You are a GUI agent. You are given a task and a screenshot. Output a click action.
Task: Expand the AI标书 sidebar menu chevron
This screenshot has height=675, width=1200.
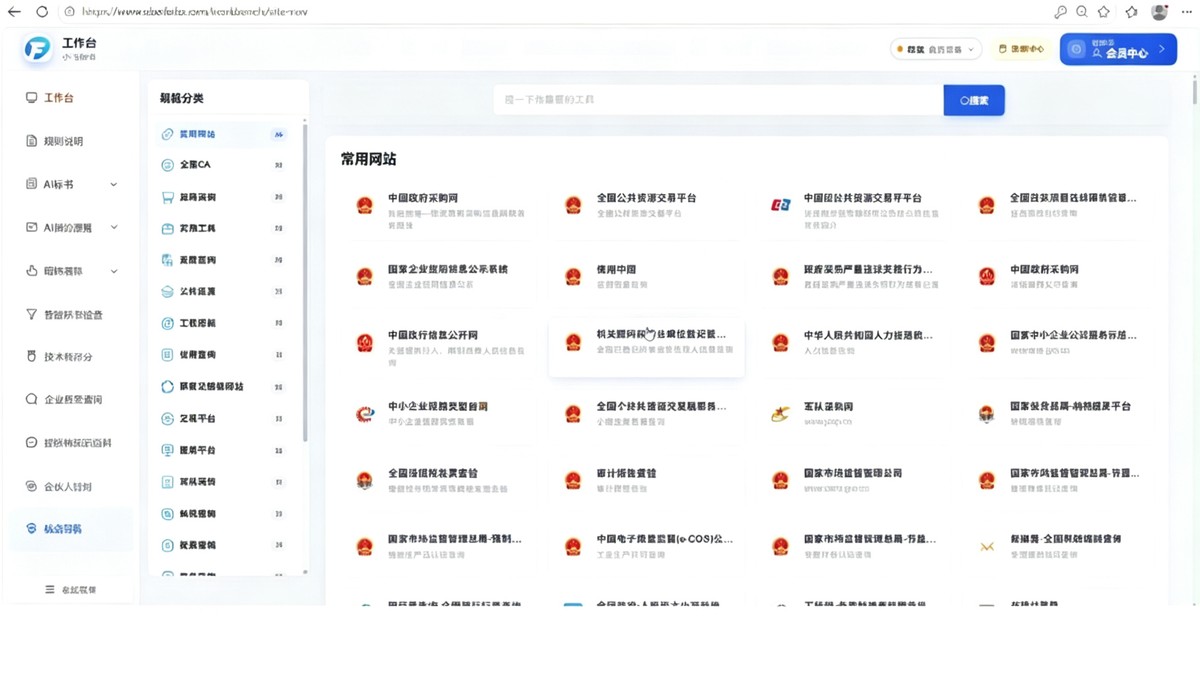(113, 185)
